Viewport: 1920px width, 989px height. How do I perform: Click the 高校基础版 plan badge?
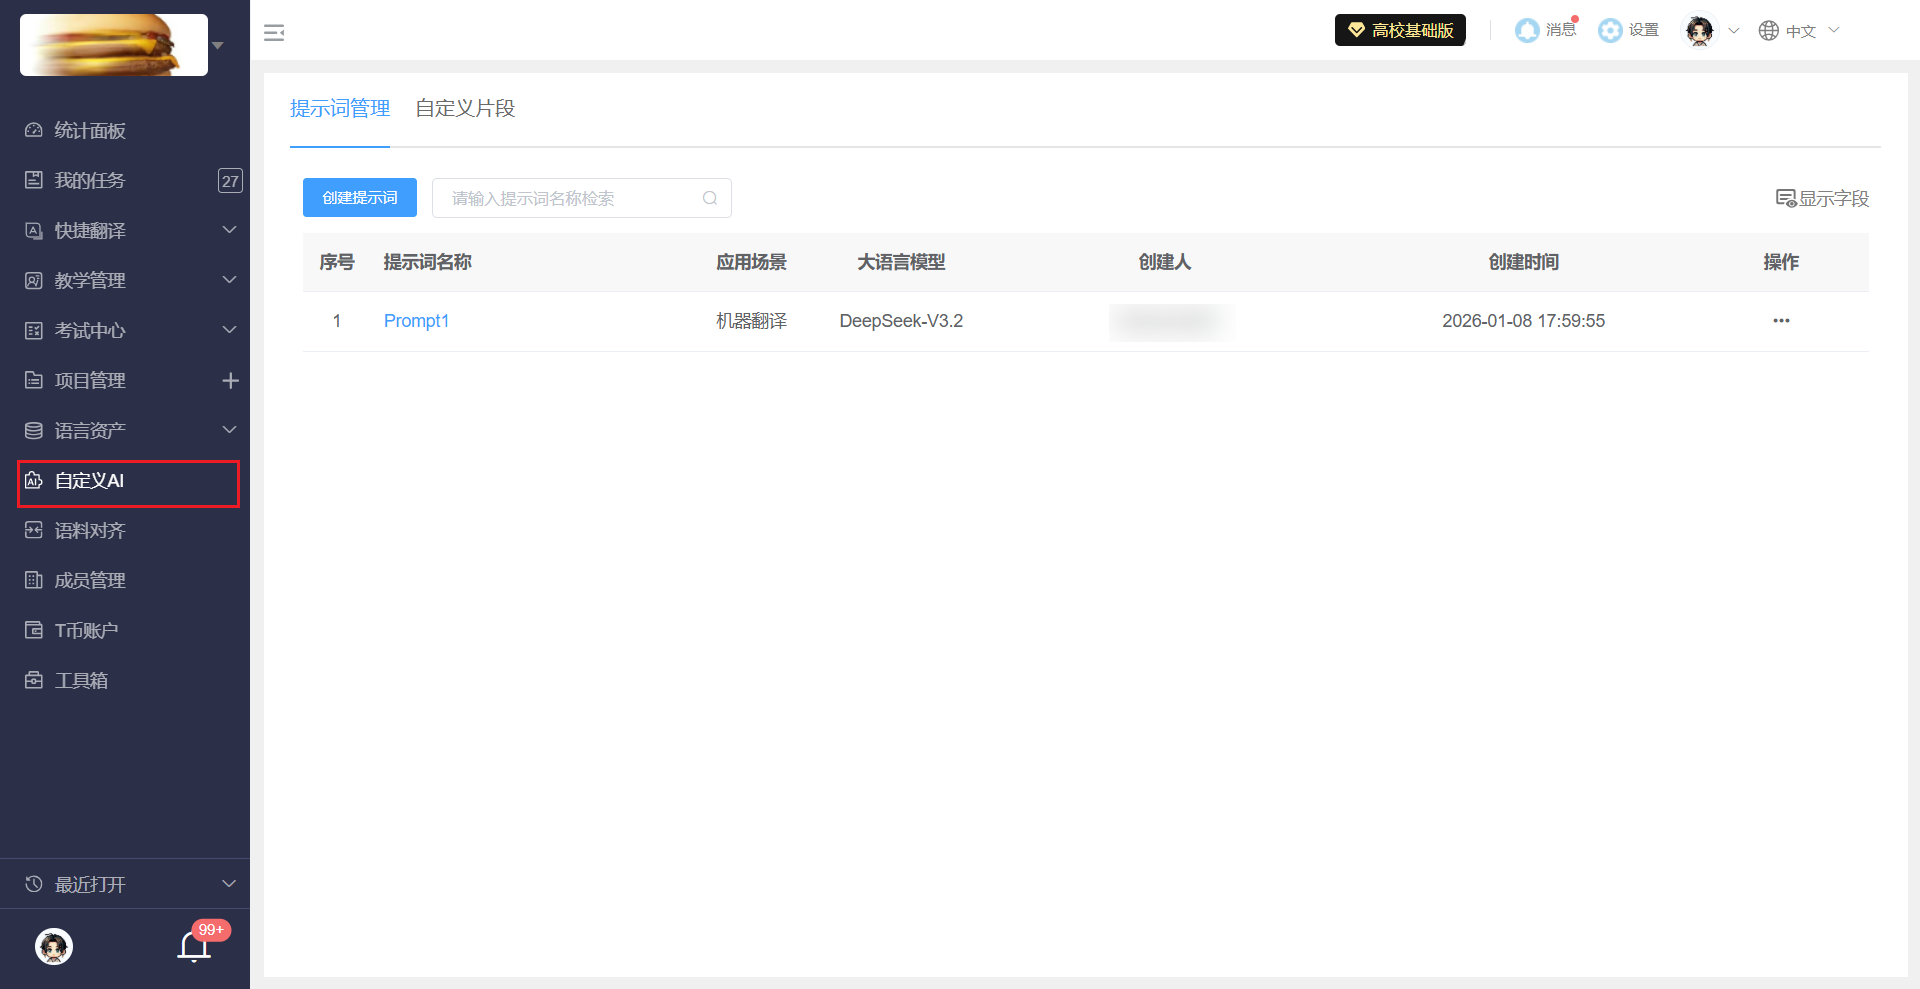1400,31
